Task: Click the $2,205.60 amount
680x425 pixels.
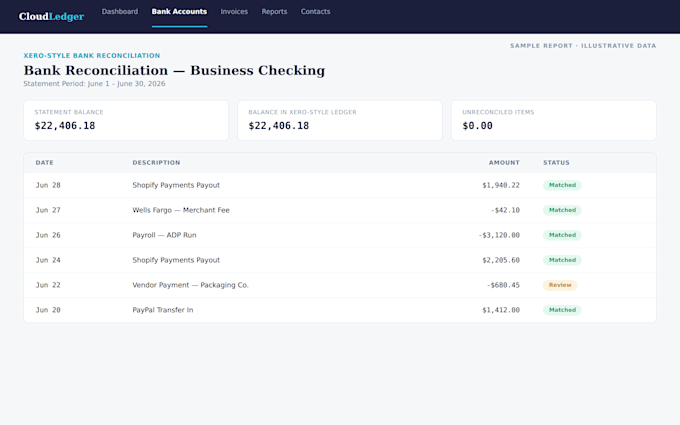Action: coord(501,260)
